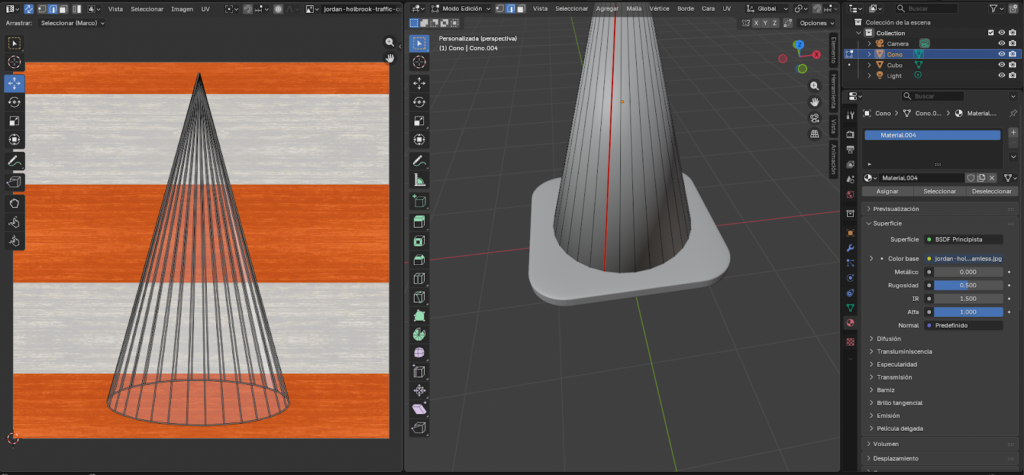Open the Malla menu in viewport header
The height and width of the screenshot is (475, 1024).
(634, 8)
